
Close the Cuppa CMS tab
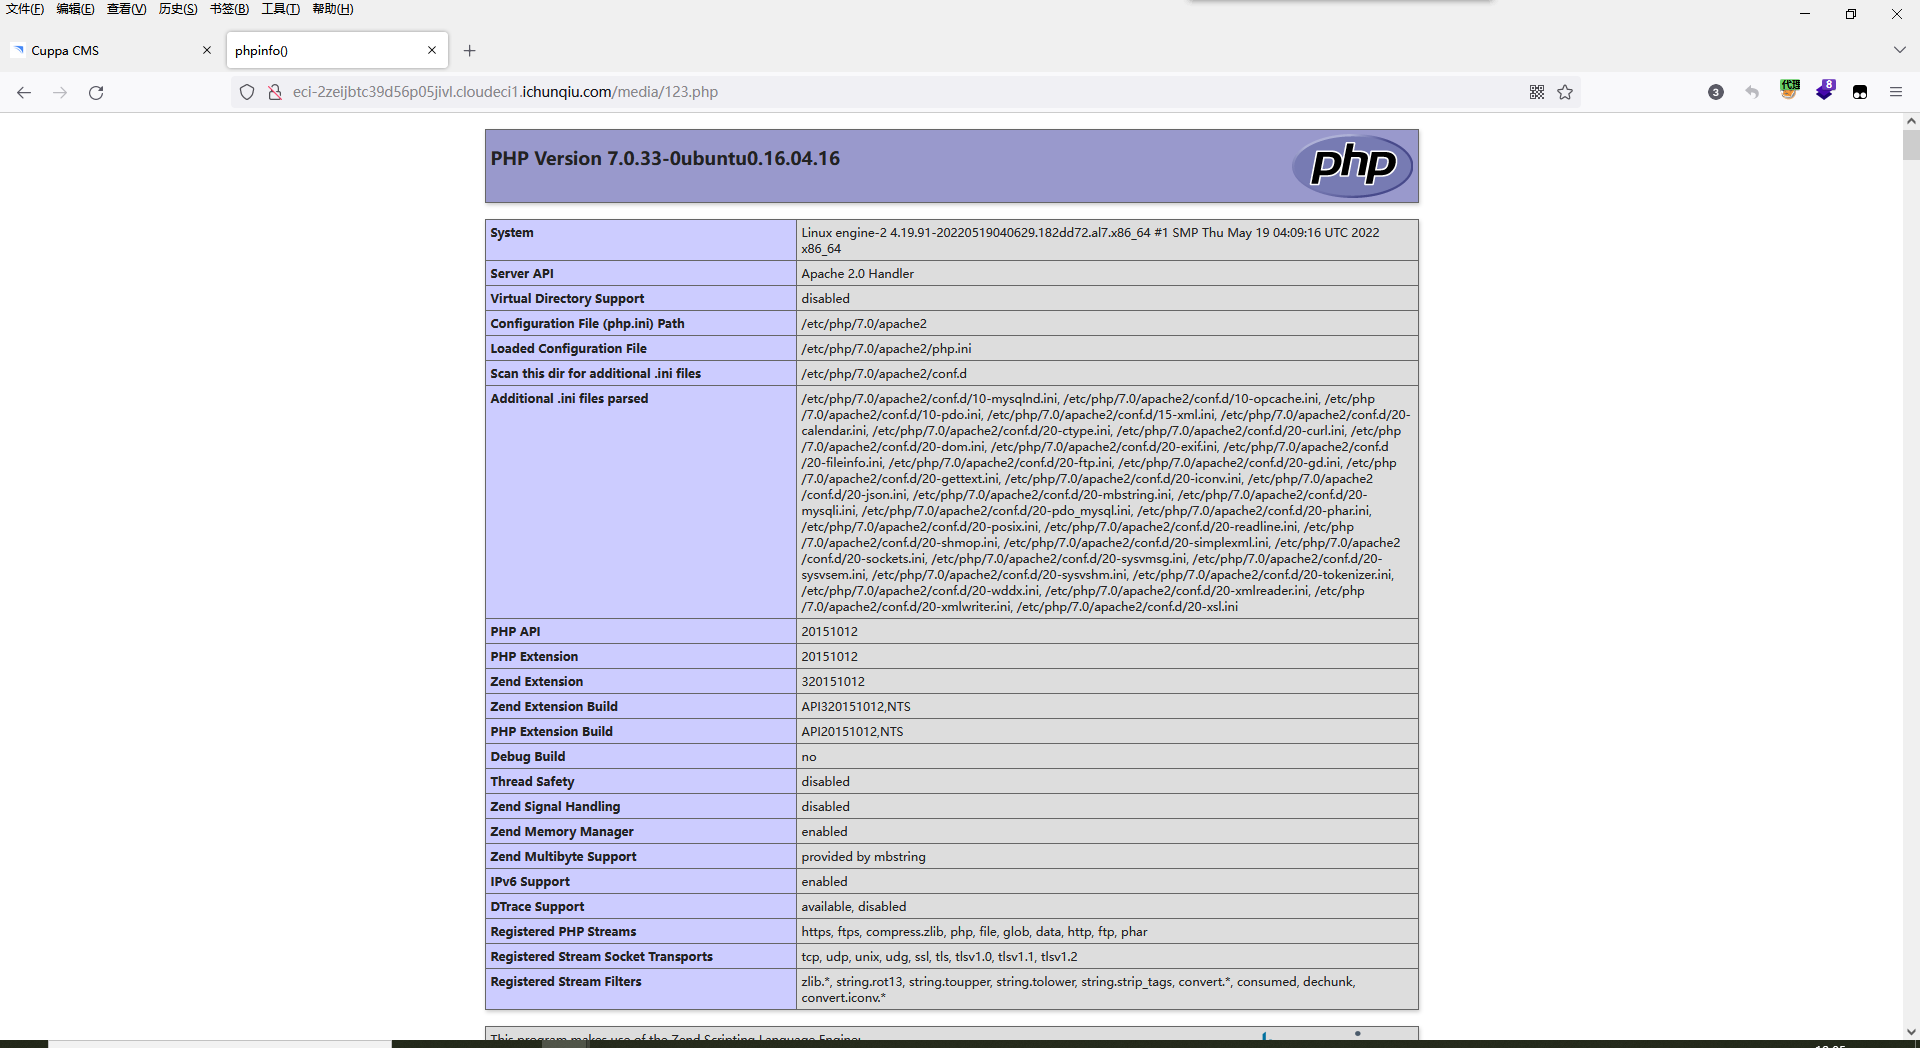point(207,50)
